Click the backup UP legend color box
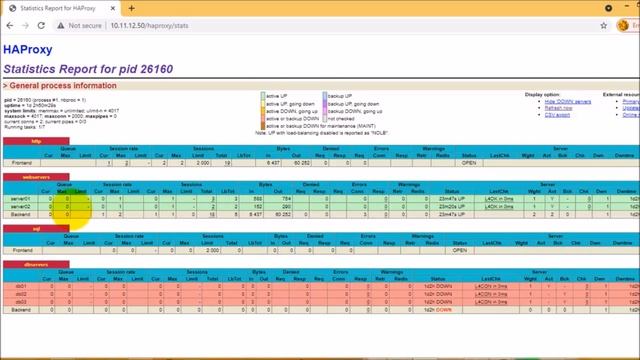Viewport: 640px width, 360px height. tap(325, 96)
